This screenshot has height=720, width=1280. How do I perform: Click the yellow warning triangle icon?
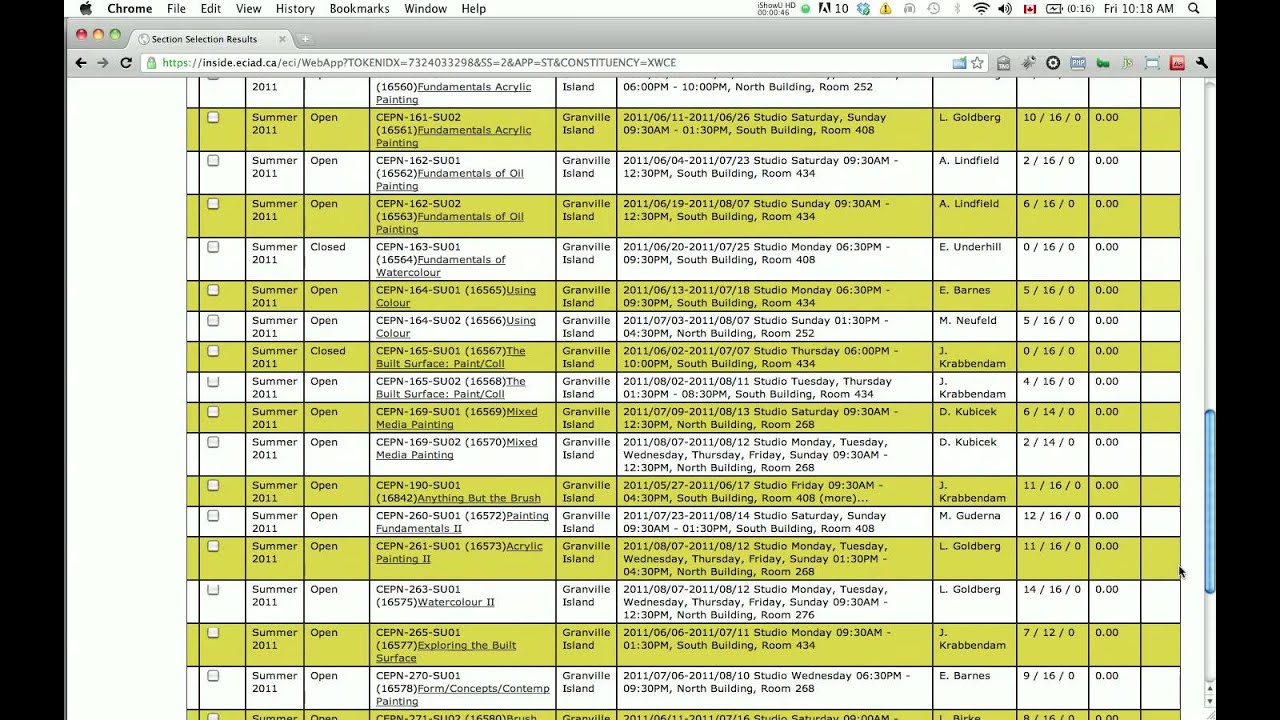886,8
